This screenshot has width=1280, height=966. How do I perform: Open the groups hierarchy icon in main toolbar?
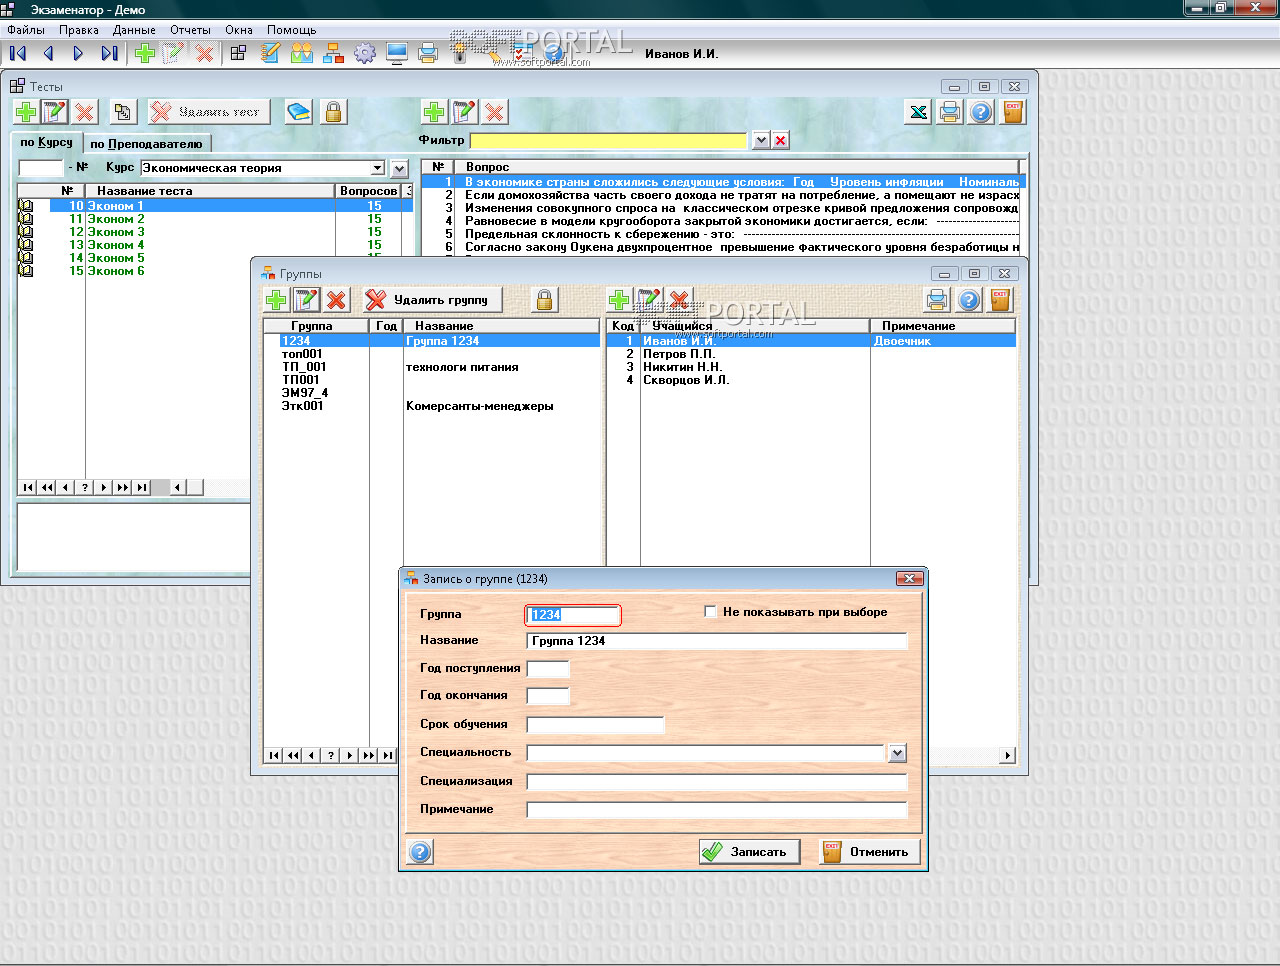(x=334, y=53)
